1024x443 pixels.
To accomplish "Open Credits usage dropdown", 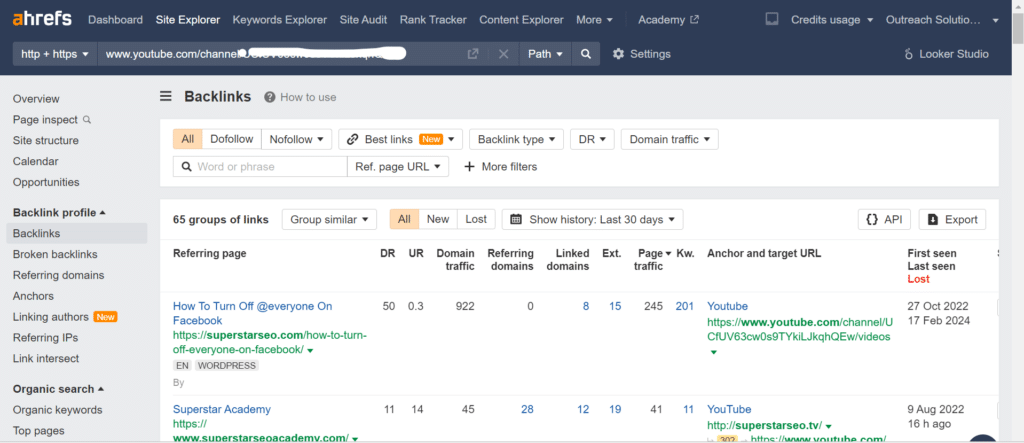I will [832, 20].
